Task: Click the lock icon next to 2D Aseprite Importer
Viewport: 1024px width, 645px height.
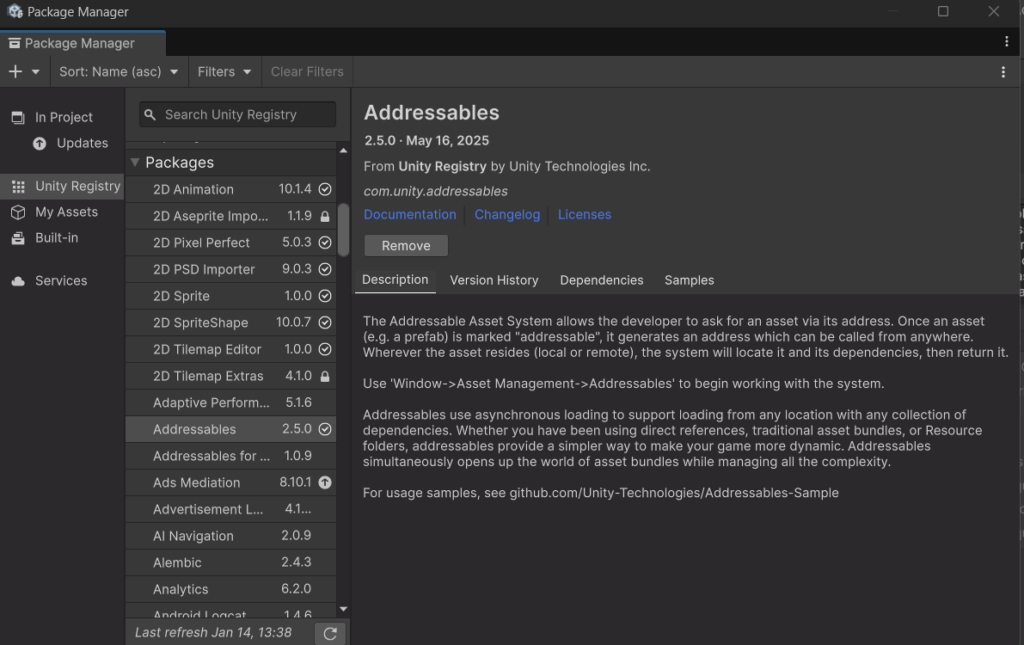Action: click(325, 216)
